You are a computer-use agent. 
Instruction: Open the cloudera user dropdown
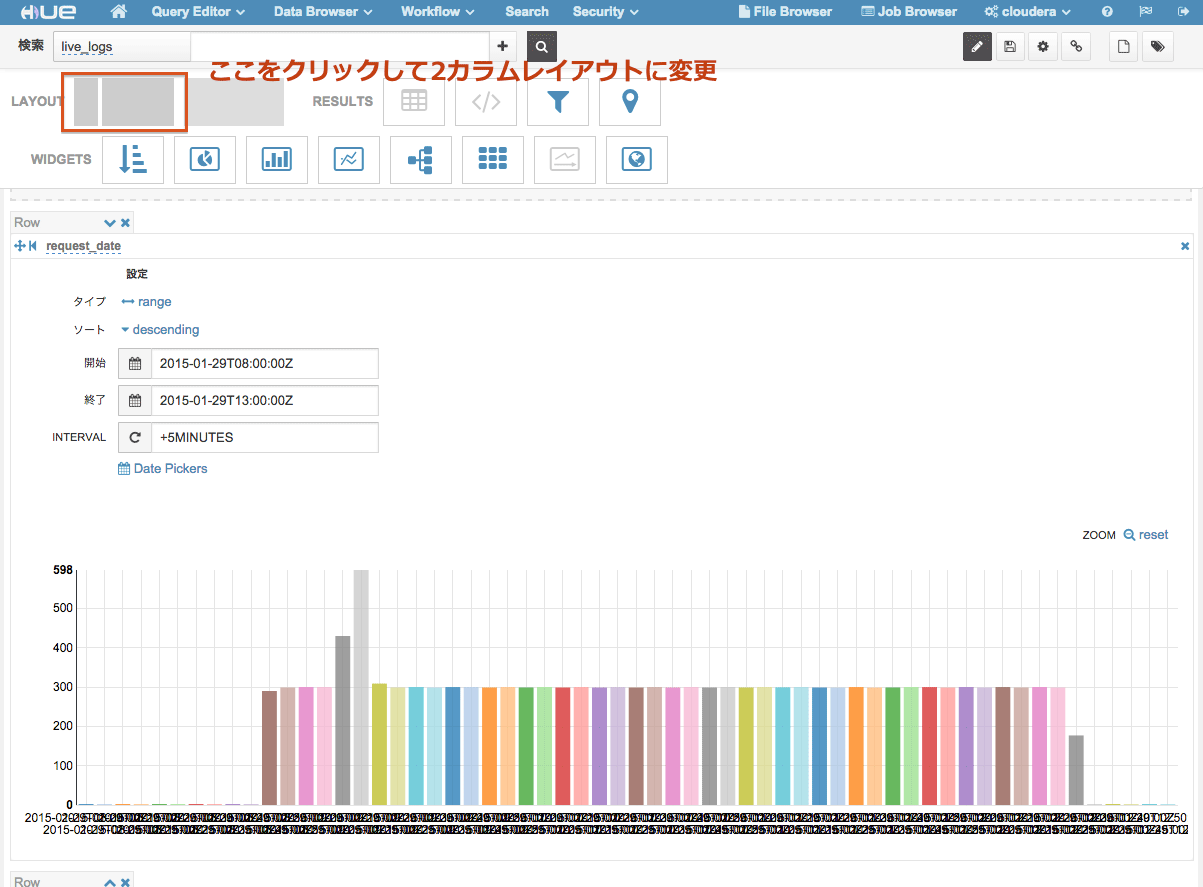click(x=1028, y=12)
